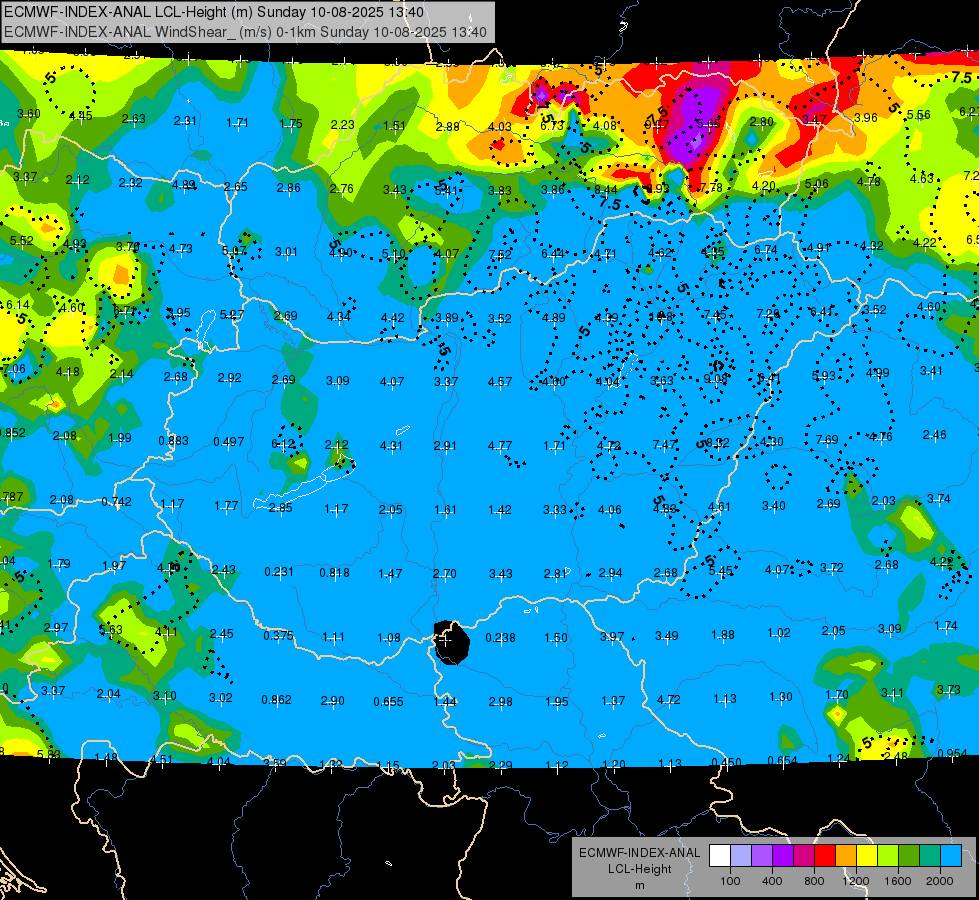Click the wind shear value 7.78
This screenshot has height=900, width=979.
(x=711, y=187)
